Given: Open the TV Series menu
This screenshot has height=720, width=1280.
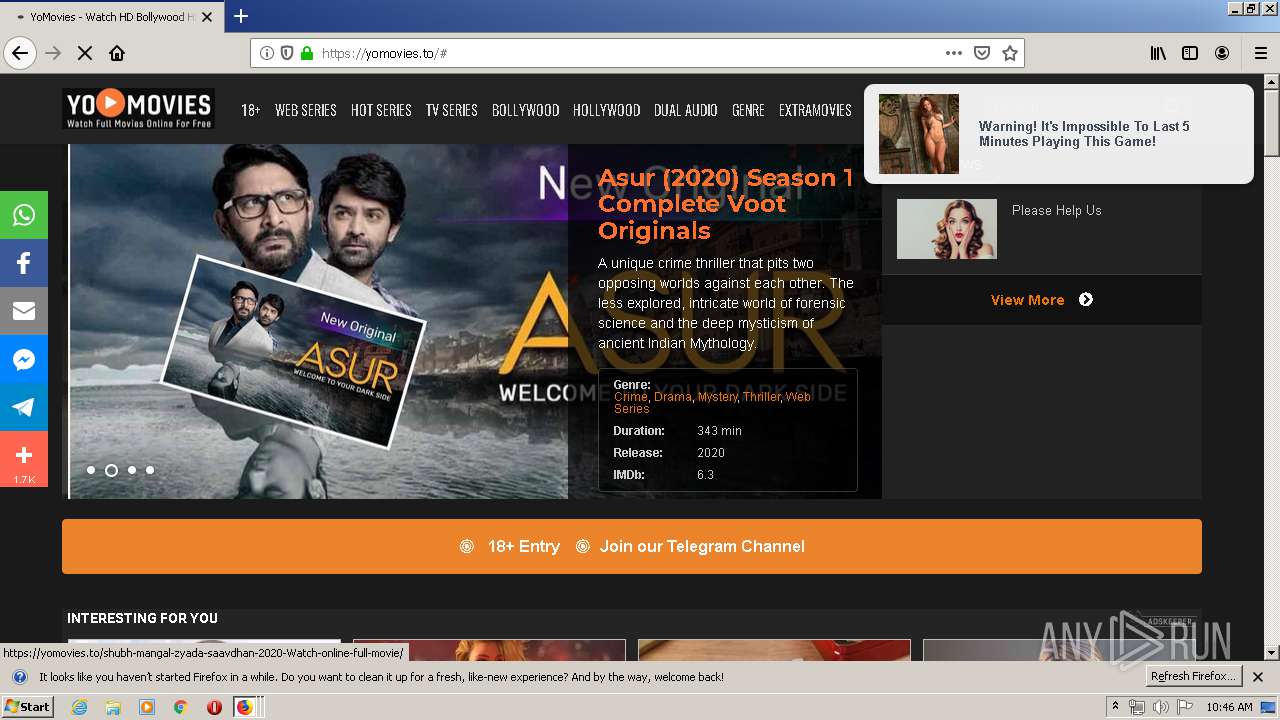Looking at the screenshot, I should point(451,110).
